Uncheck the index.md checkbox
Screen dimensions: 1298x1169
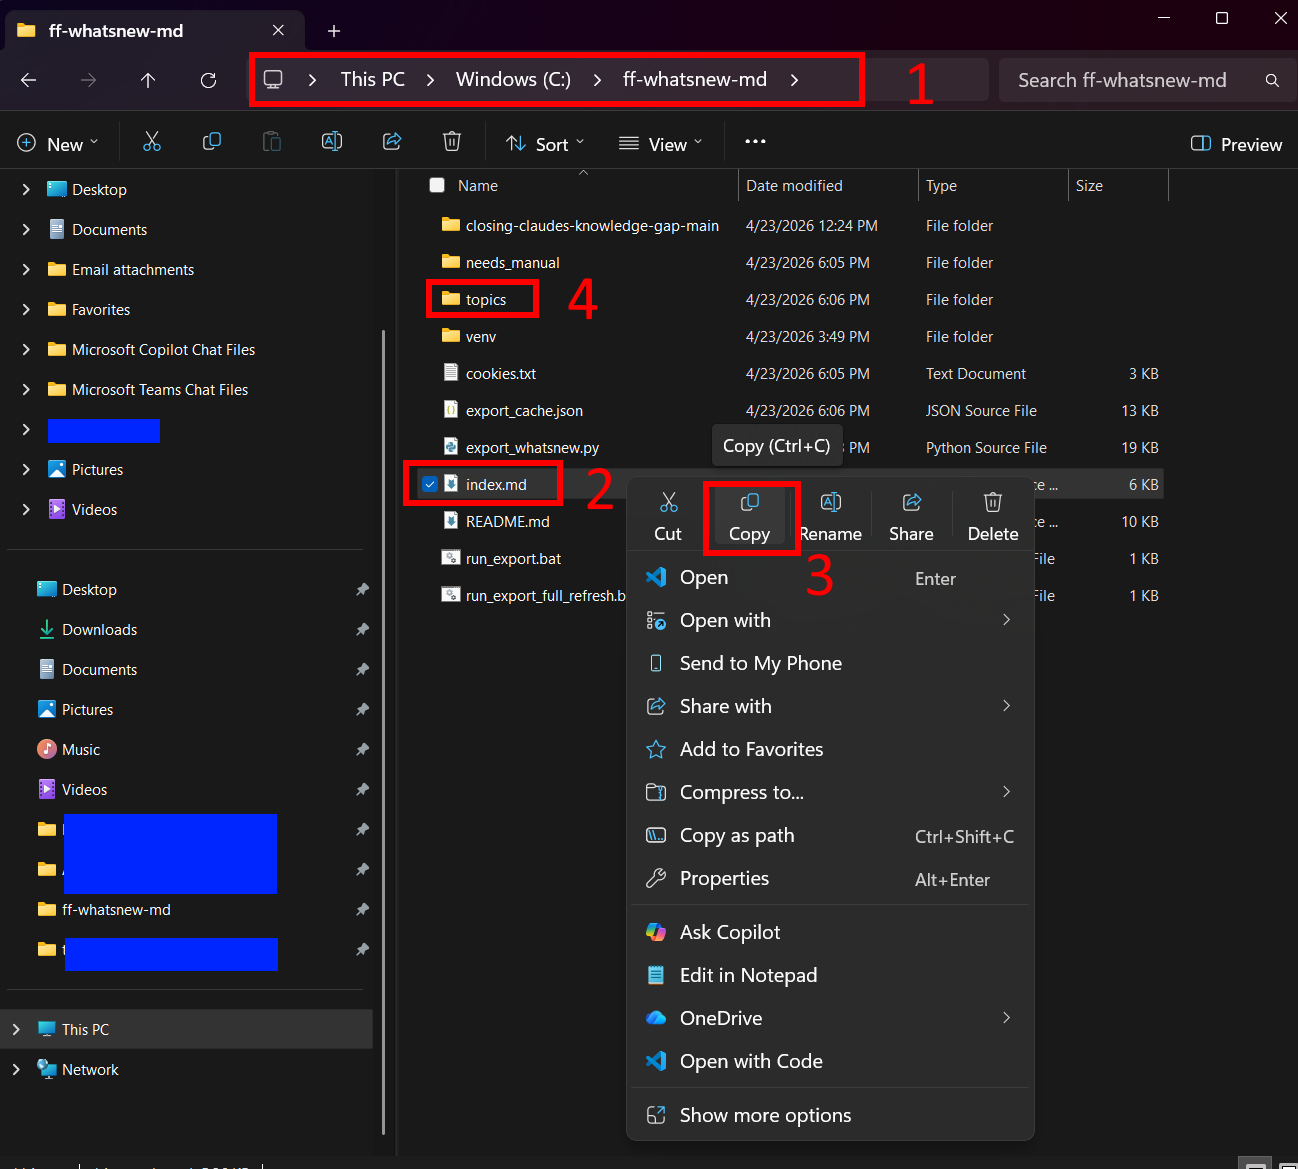pyautogui.click(x=430, y=484)
